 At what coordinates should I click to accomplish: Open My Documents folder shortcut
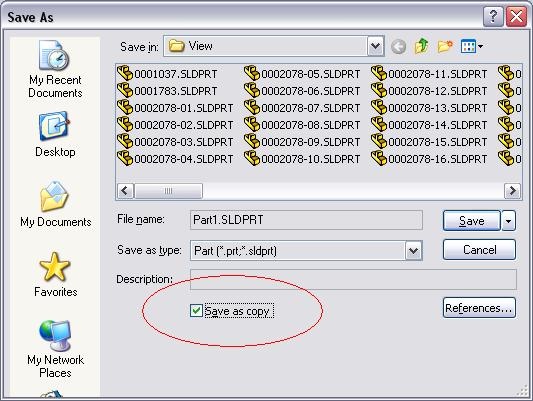coord(55,204)
